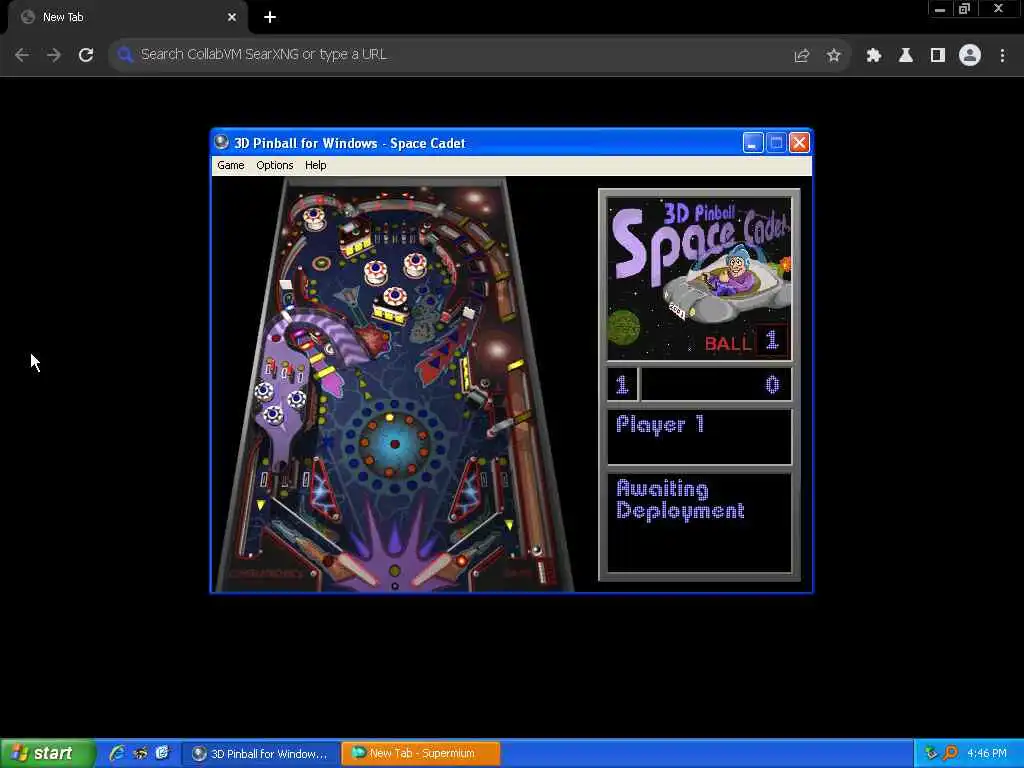Open the browser profile avatar
The height and width of the screenshot is (768, 1024).
[x=970, y=56]
